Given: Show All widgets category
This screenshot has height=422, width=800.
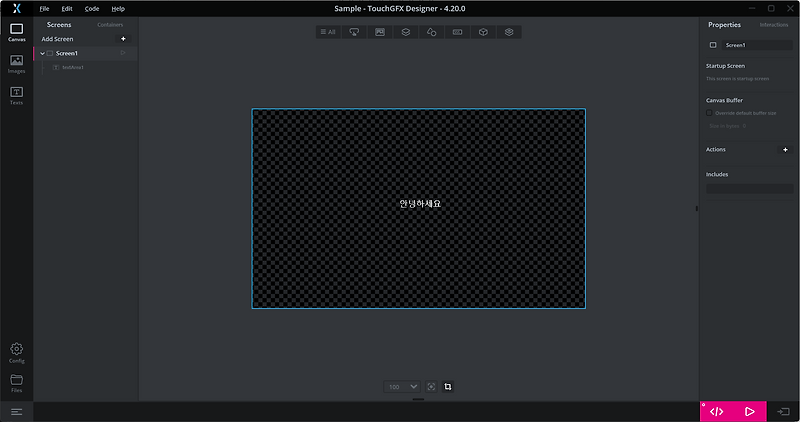Looking at the screenshot, I should [328, 32].
